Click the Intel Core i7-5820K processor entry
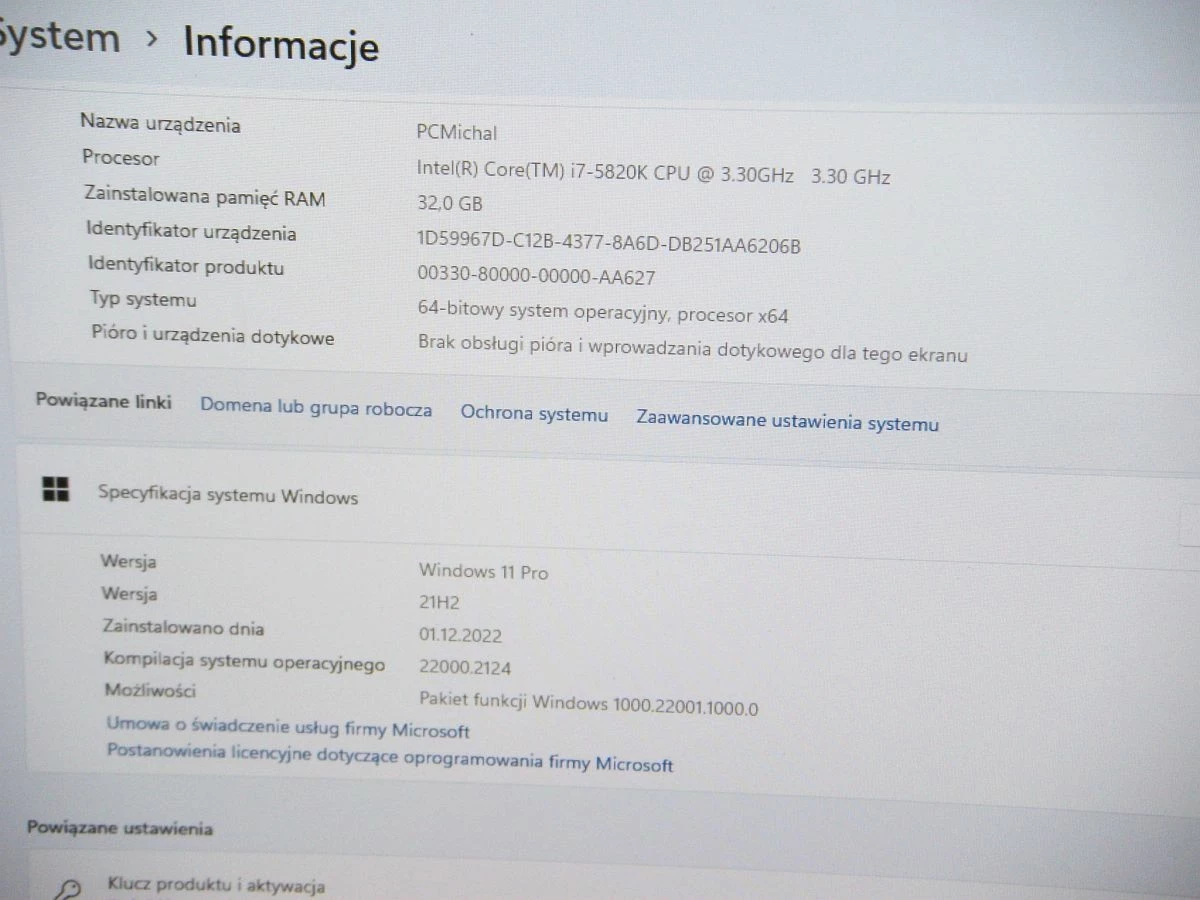 654,174
